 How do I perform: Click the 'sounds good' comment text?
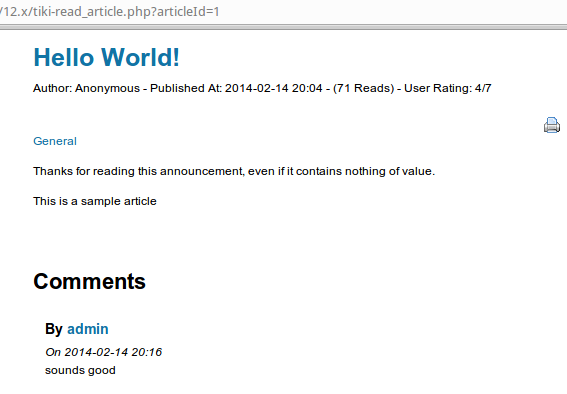coord(80,370)
